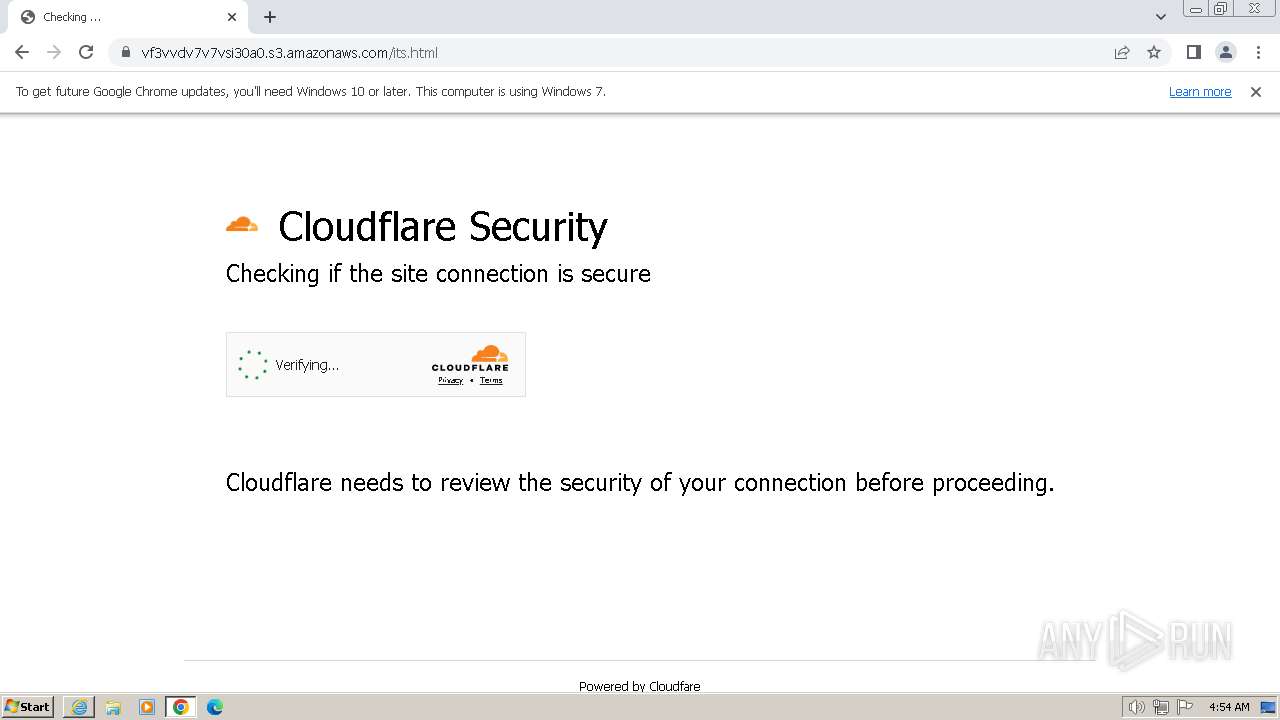Share this page via share icon
Screen dimensions: 1280x720
pos(1122,52)
